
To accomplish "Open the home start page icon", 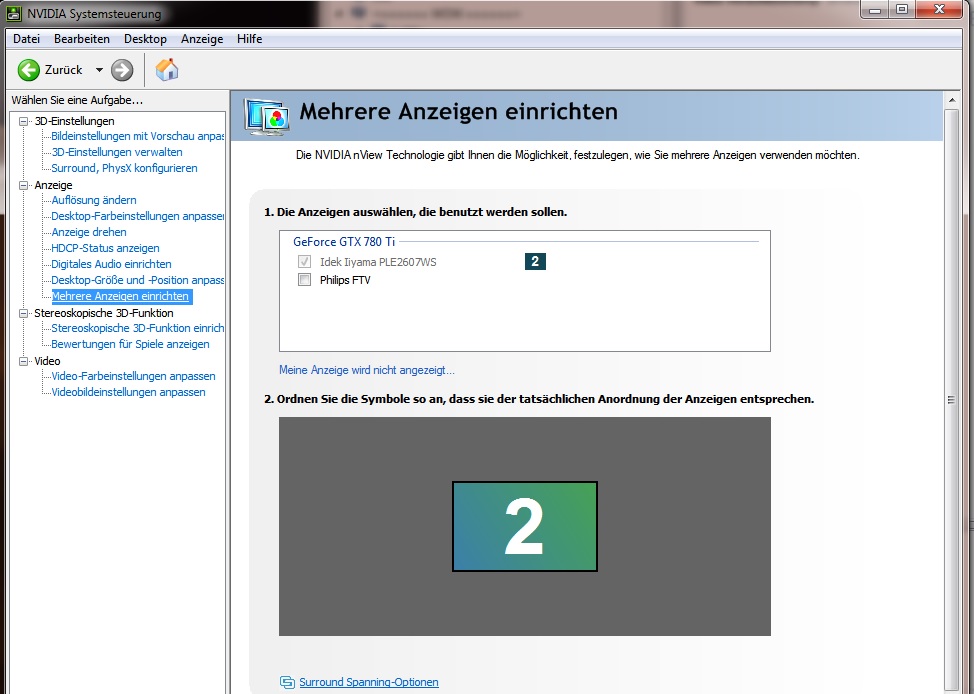I will (166, 70).
